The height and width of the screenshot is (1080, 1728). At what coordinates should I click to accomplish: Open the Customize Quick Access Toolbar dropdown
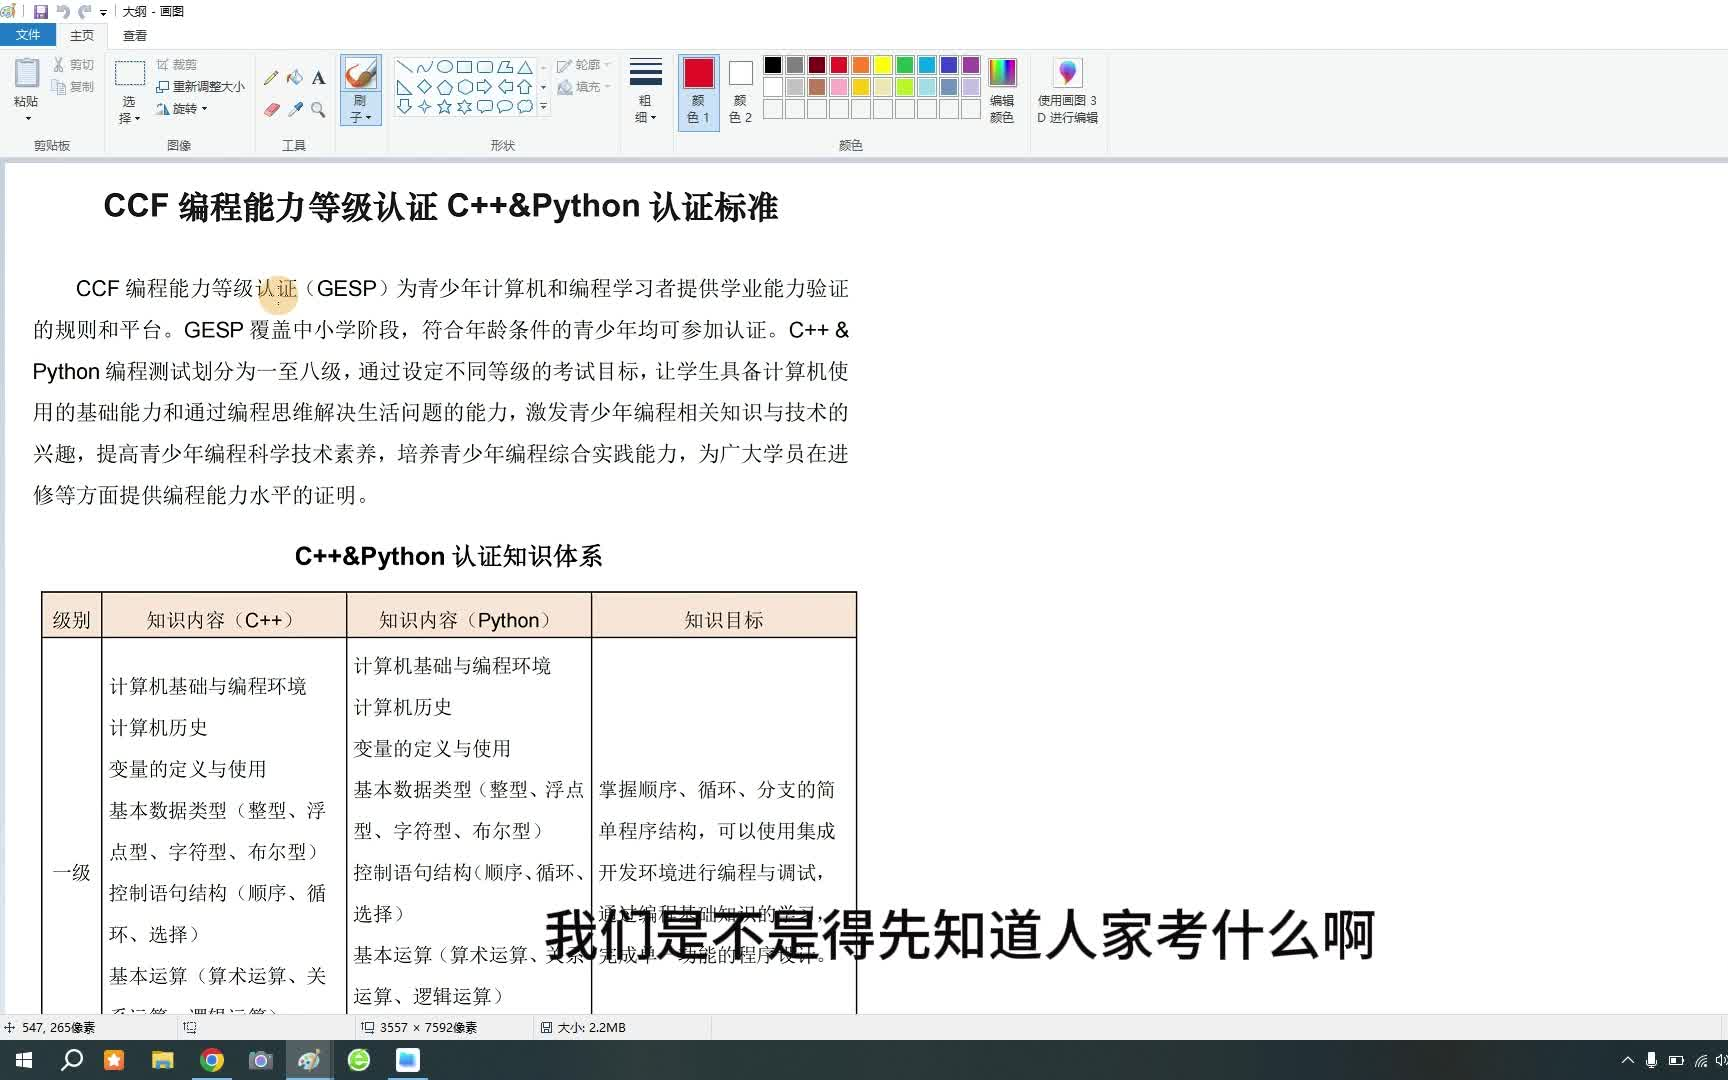point(103,13)
